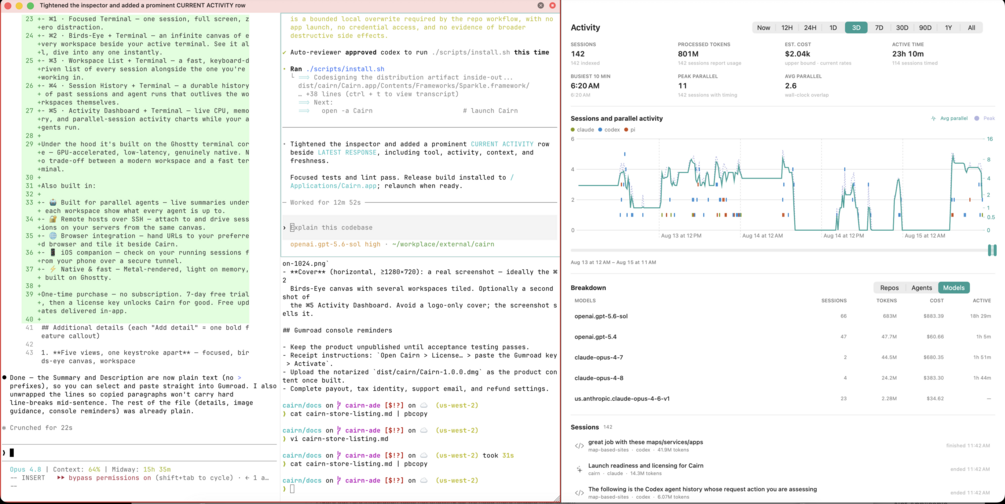
Task: Click the $2.04k estimated cost value
Action: pyautogui.click(x=797, y=54)
